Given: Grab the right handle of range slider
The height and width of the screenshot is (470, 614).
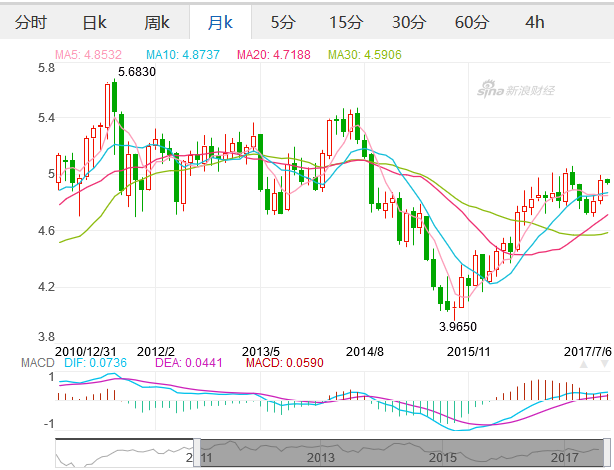Looking at the screenshot, I should coord(607,452).
